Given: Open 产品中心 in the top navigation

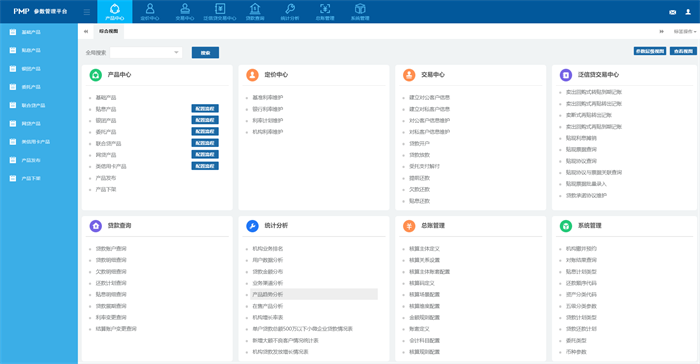Looking at the screenshot, I should pyautogui.click(x=115, y=12).
